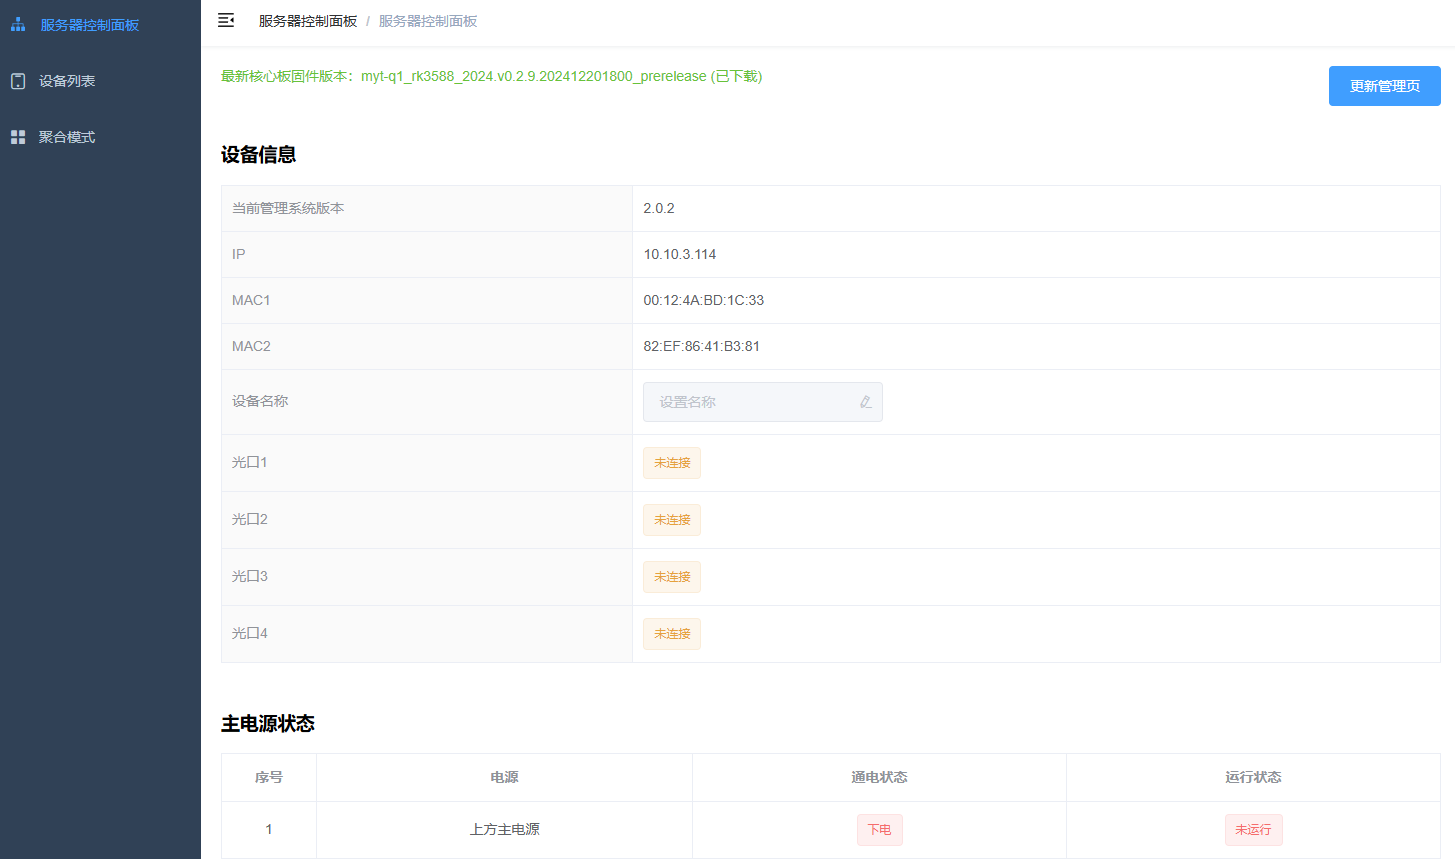Image resolution: width=1455 pixels, height=859 pixels.
Task: Click the red 未运行 running status tag
Action: point(1253,830)
